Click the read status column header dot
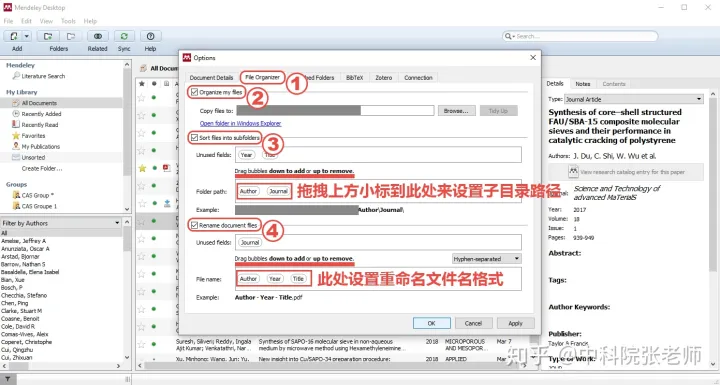720x385 pixels. coord(154,84)
